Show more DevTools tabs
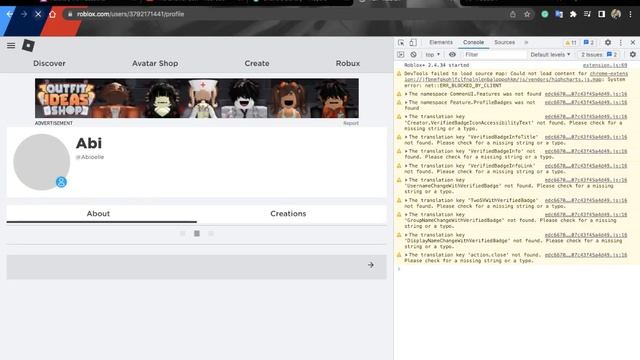640x360 pixels. pos(526,42)
